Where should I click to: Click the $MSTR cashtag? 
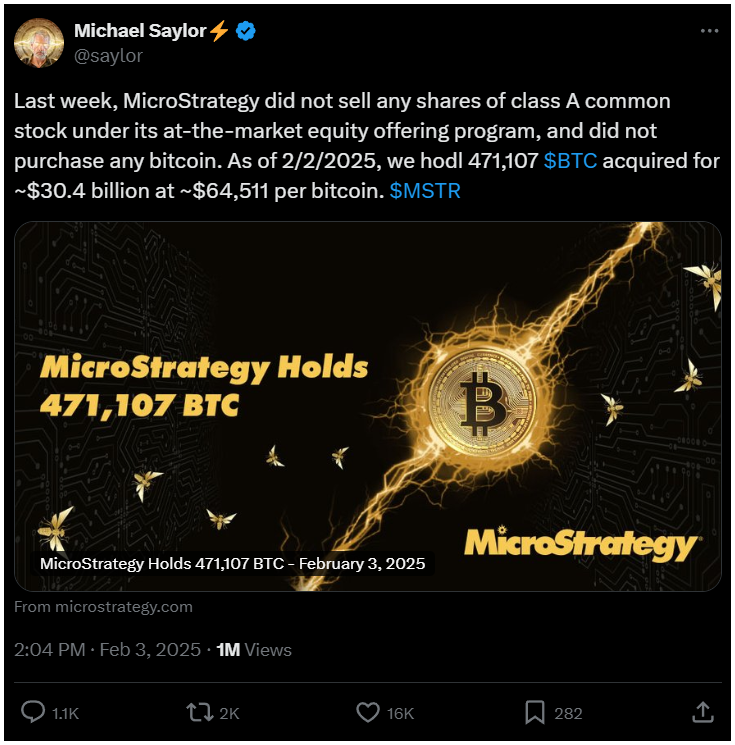click(425, 191)
